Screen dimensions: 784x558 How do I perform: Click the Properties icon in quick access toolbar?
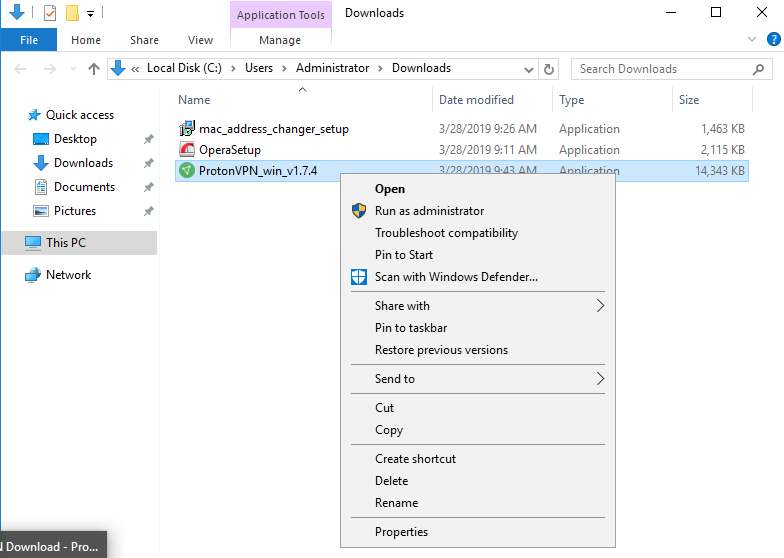(50, 12)
